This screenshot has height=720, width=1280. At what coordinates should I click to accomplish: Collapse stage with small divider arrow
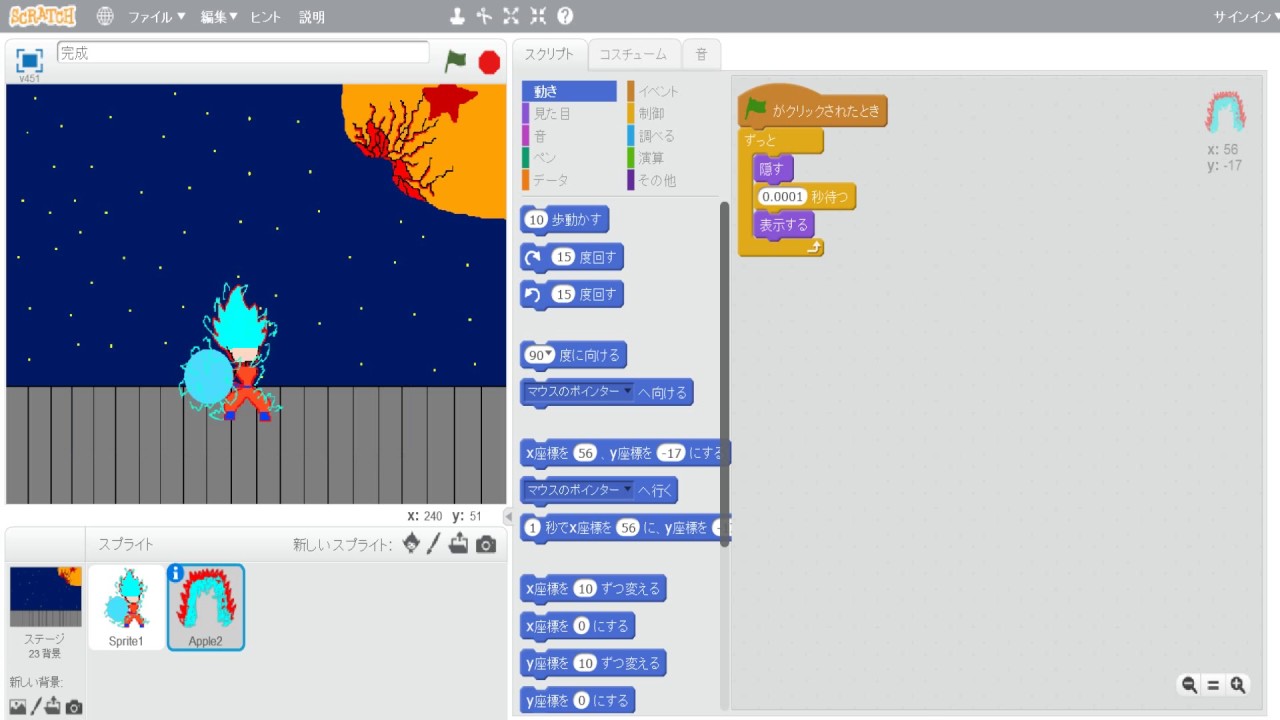507,516
